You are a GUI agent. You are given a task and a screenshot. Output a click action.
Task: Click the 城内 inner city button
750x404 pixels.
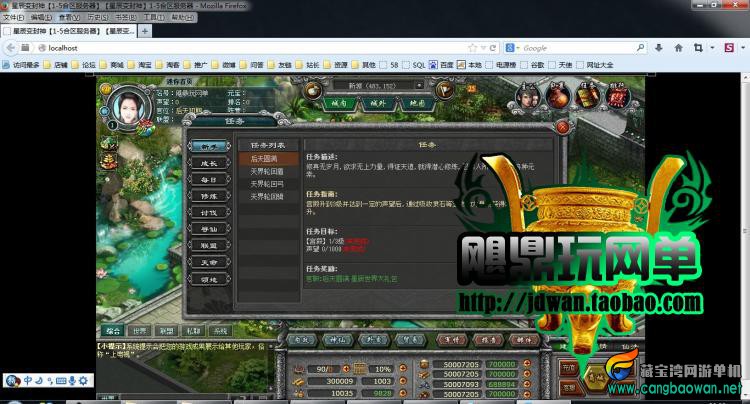[x=339, y=102]
